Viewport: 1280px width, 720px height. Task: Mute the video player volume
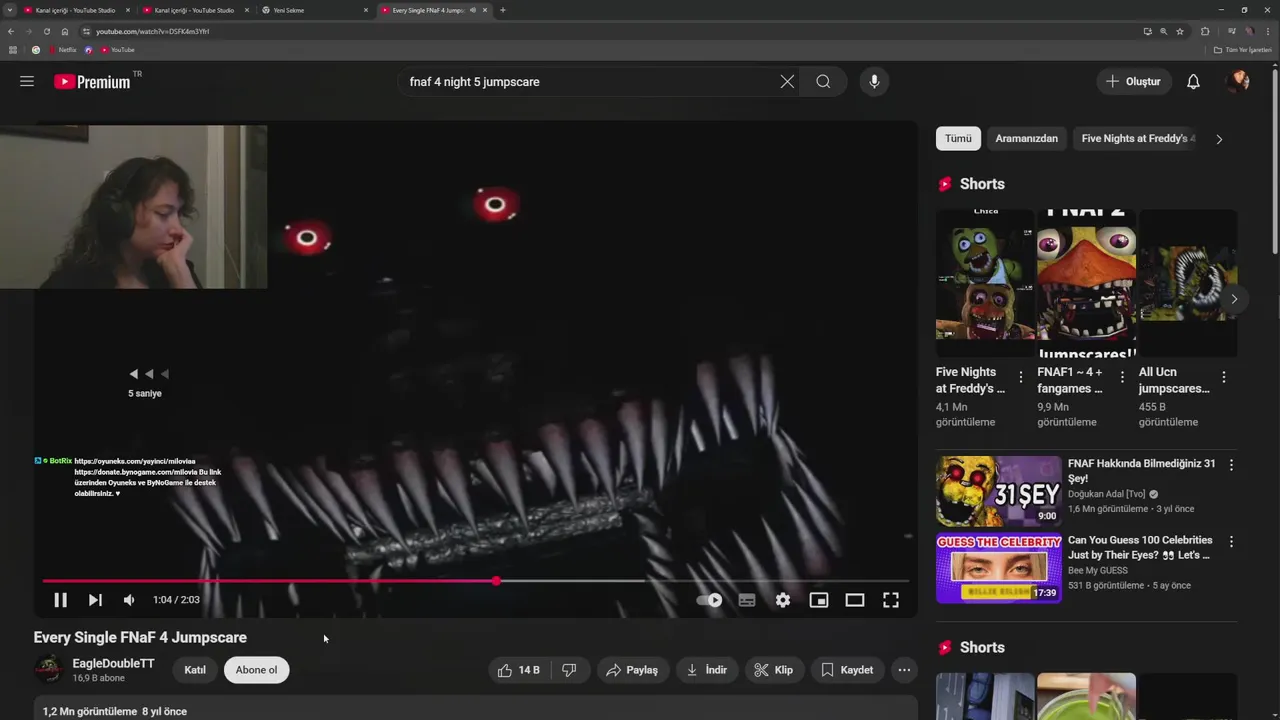tap(129, 600)
